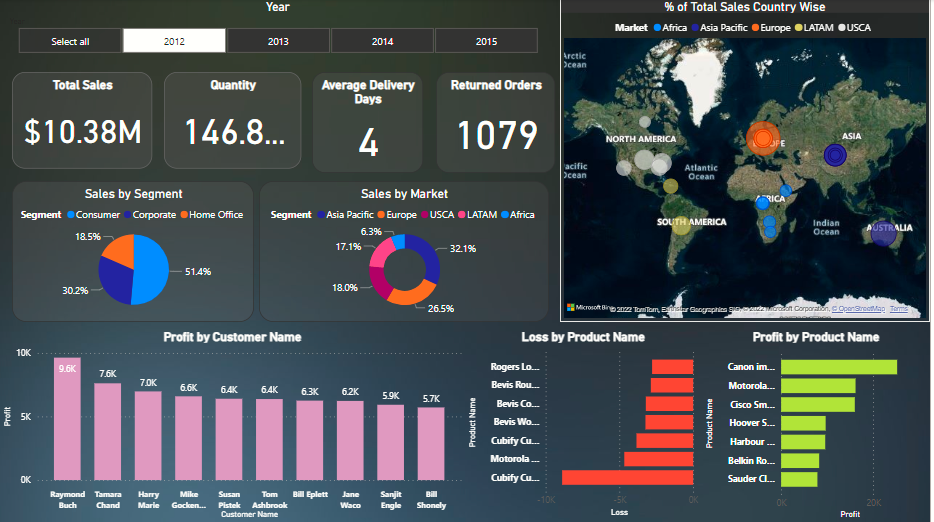Click Home Office legend marker
The height and width of the screenshot is (522, 934).
pos(184,215)
